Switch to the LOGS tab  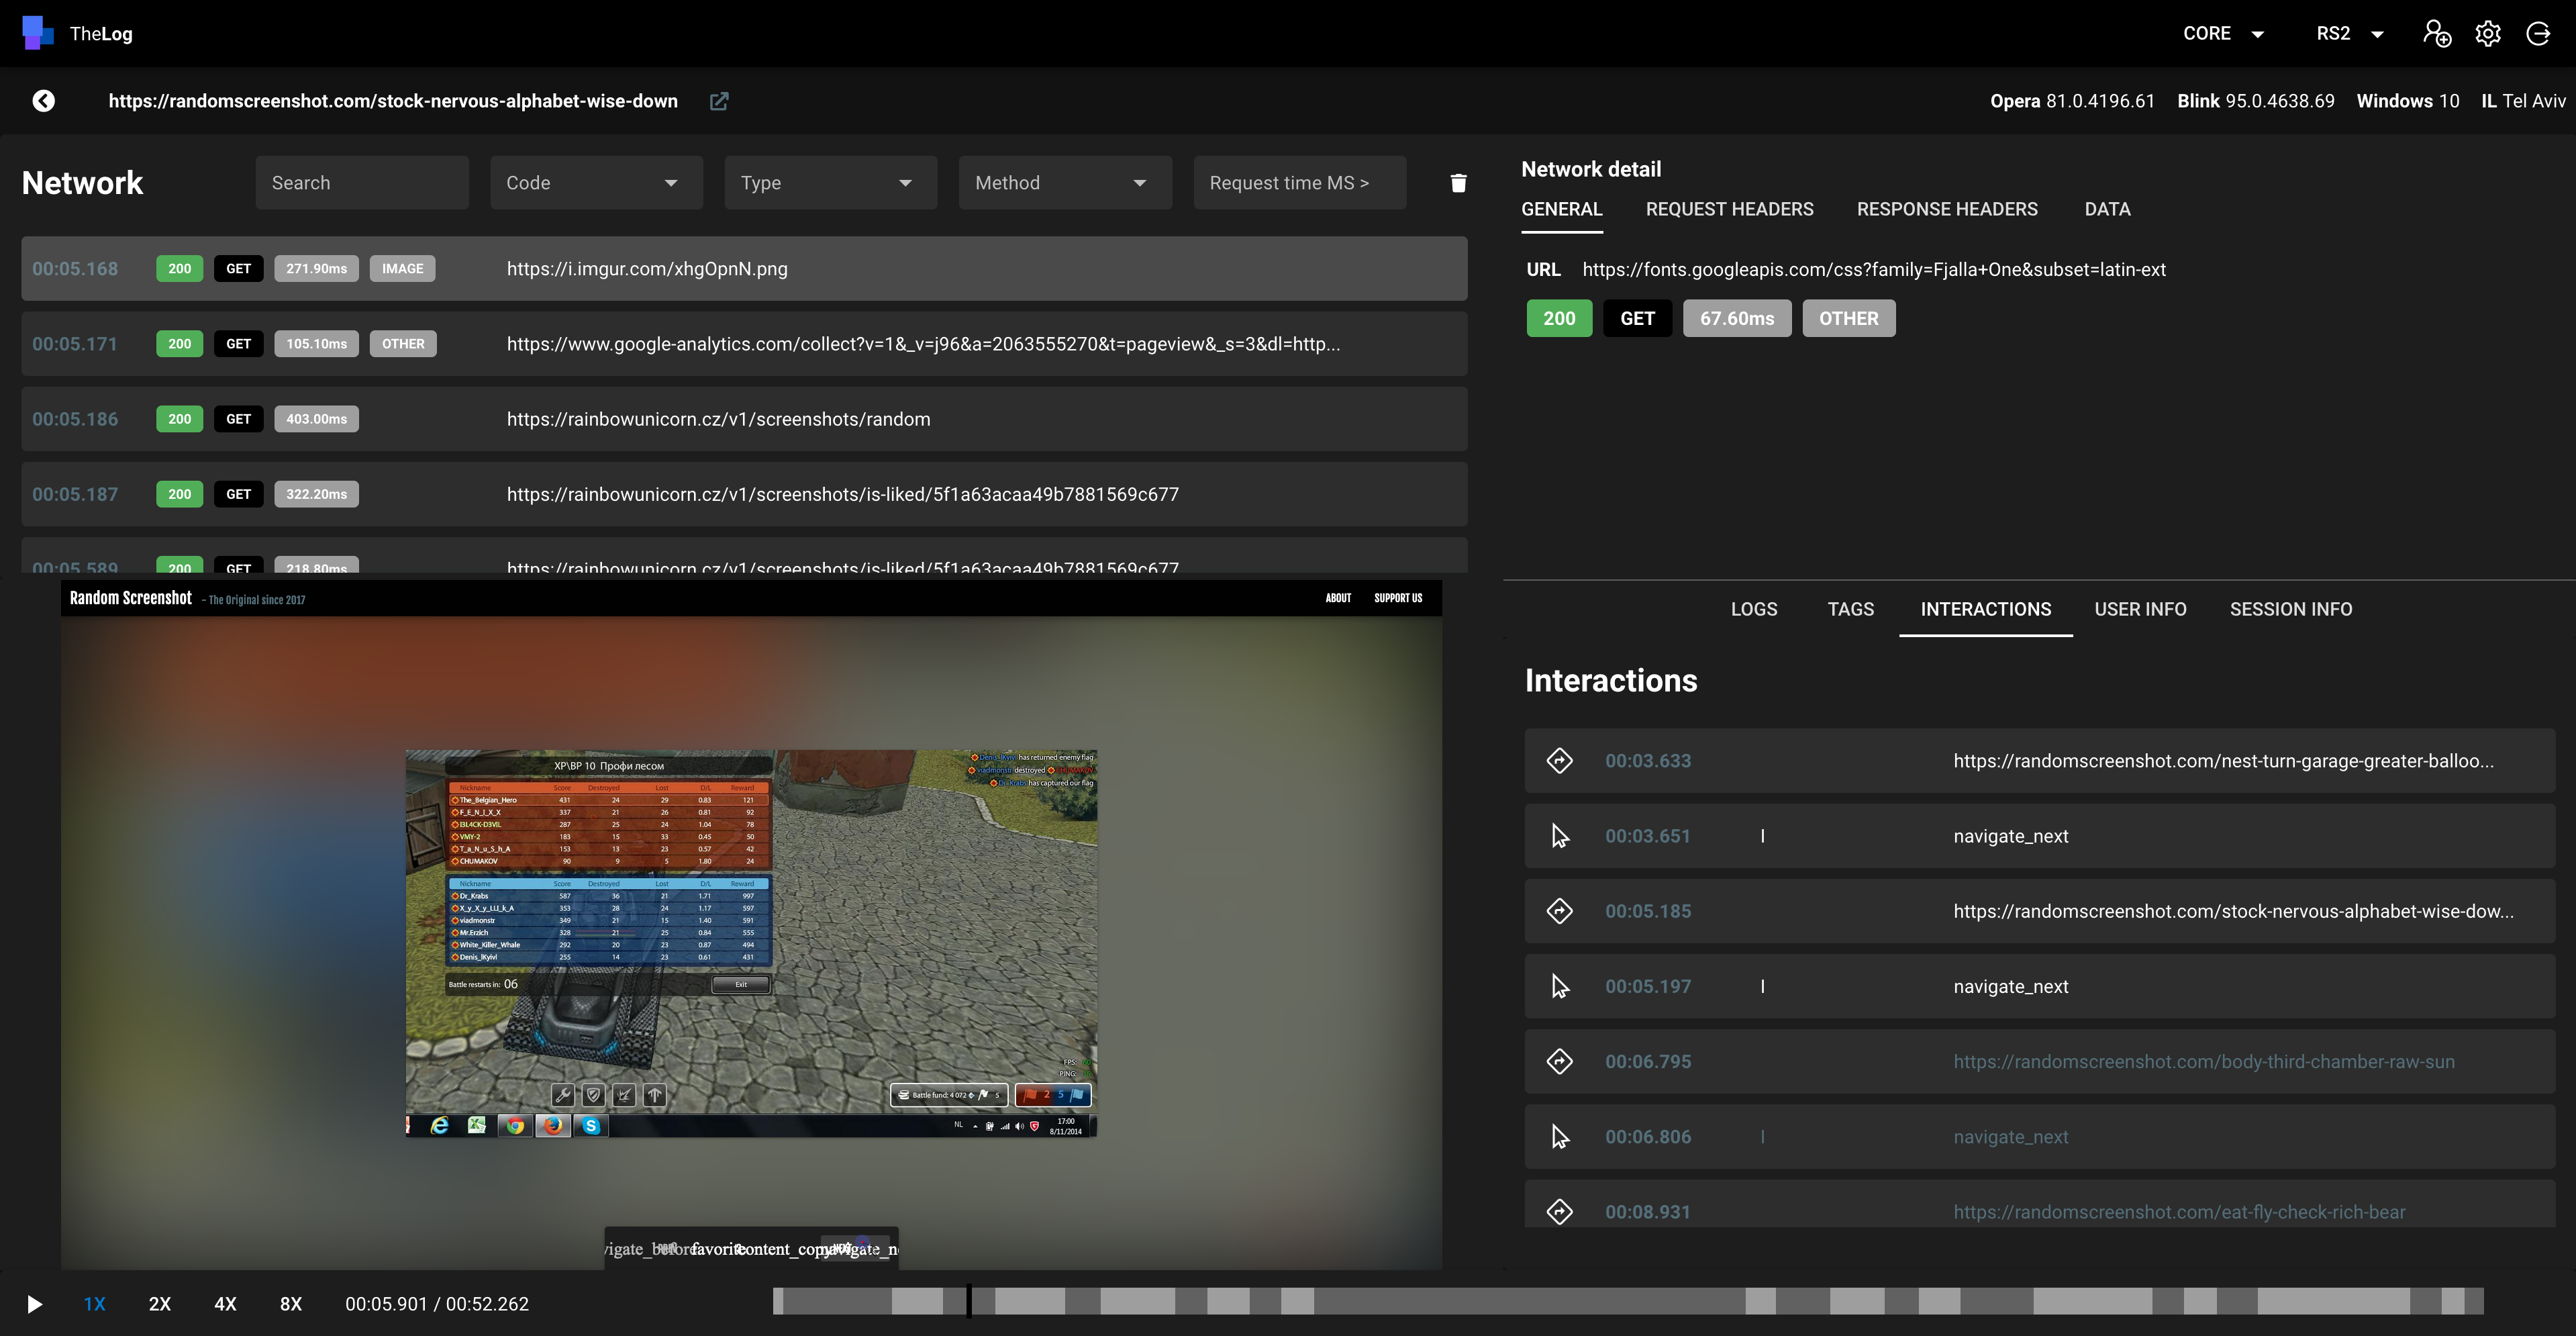(1753, 609)
